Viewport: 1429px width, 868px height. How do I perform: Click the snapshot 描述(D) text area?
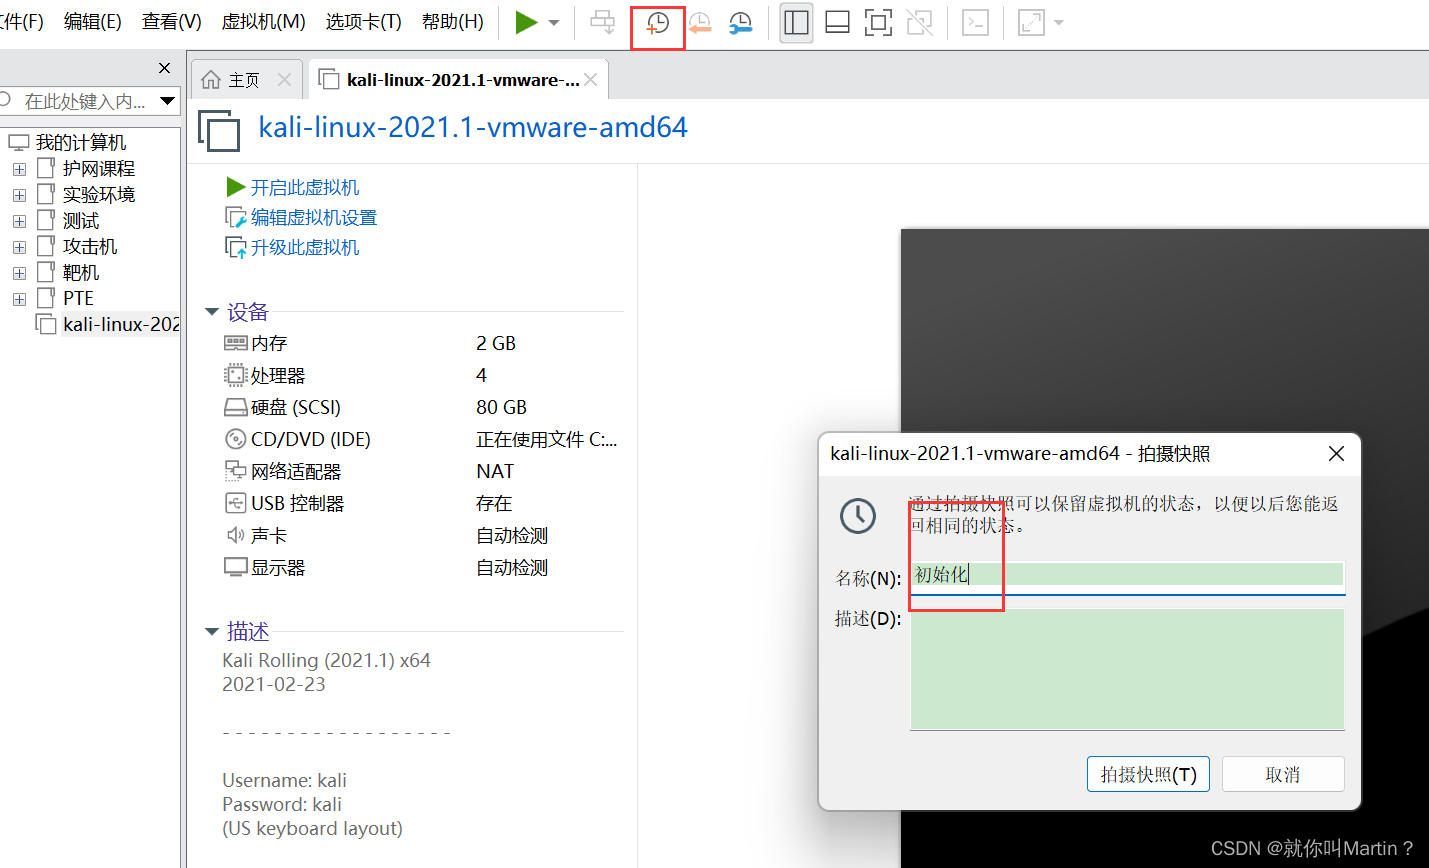coord(1127,669)
